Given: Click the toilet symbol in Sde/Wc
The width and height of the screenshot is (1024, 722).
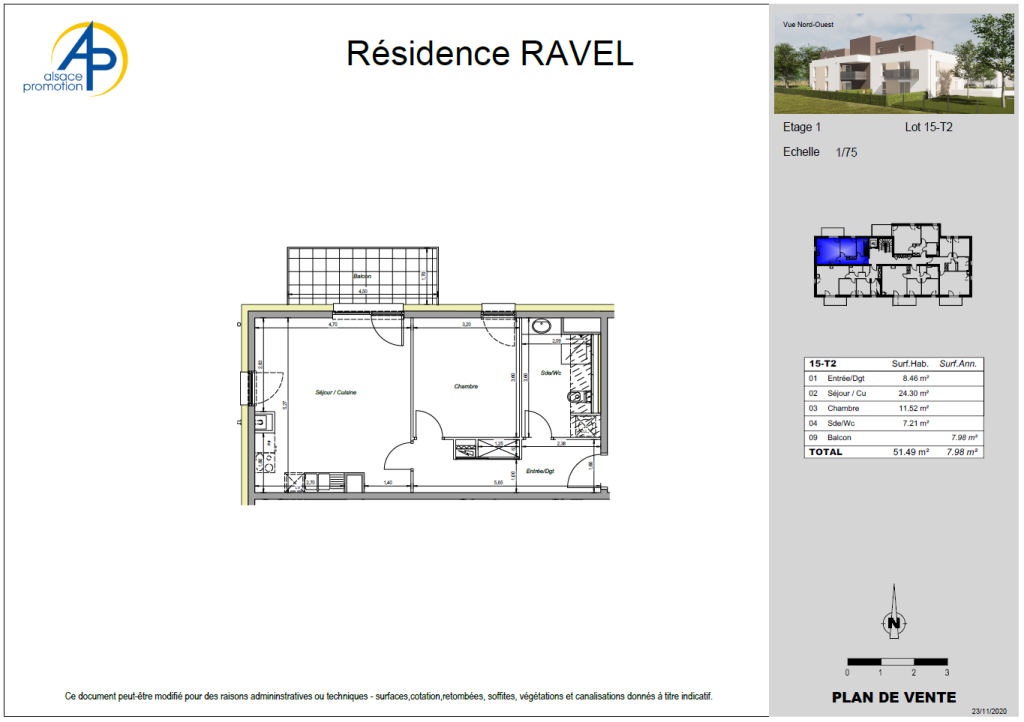Looking at the screenshot, I should 577,398.
